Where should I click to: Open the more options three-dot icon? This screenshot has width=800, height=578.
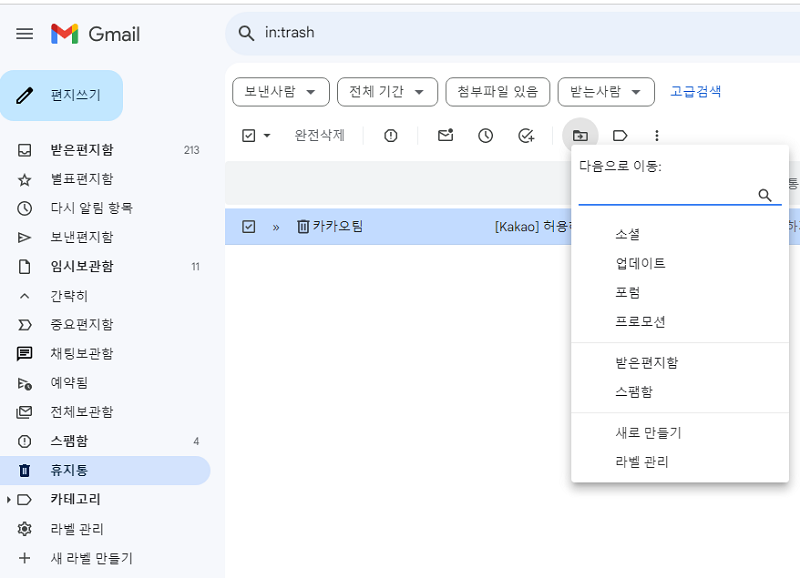pos(656,135)
